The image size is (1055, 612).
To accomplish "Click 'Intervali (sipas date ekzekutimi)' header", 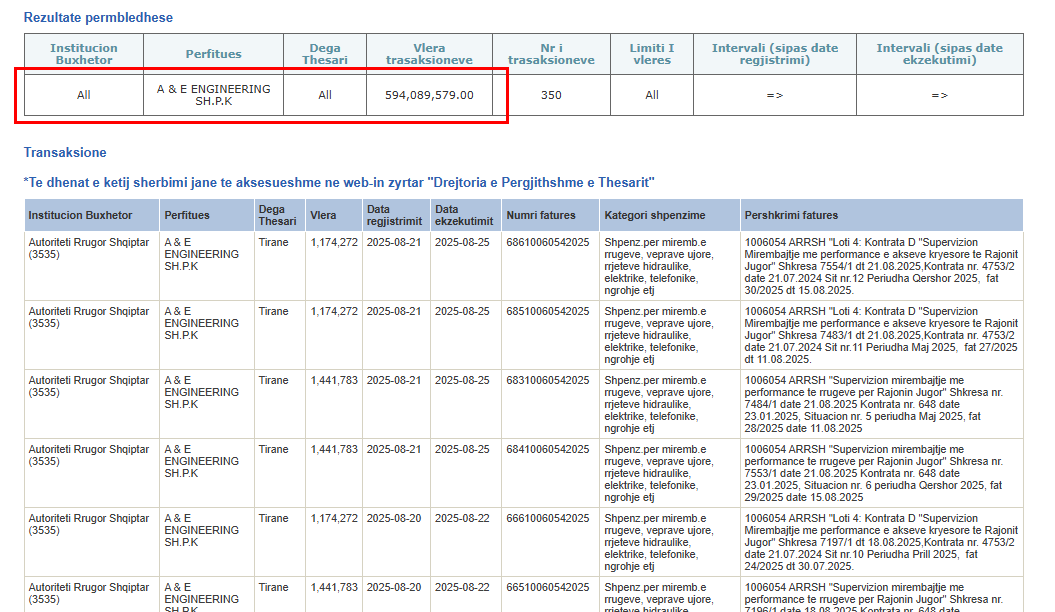I will click(x=939, y=54).
